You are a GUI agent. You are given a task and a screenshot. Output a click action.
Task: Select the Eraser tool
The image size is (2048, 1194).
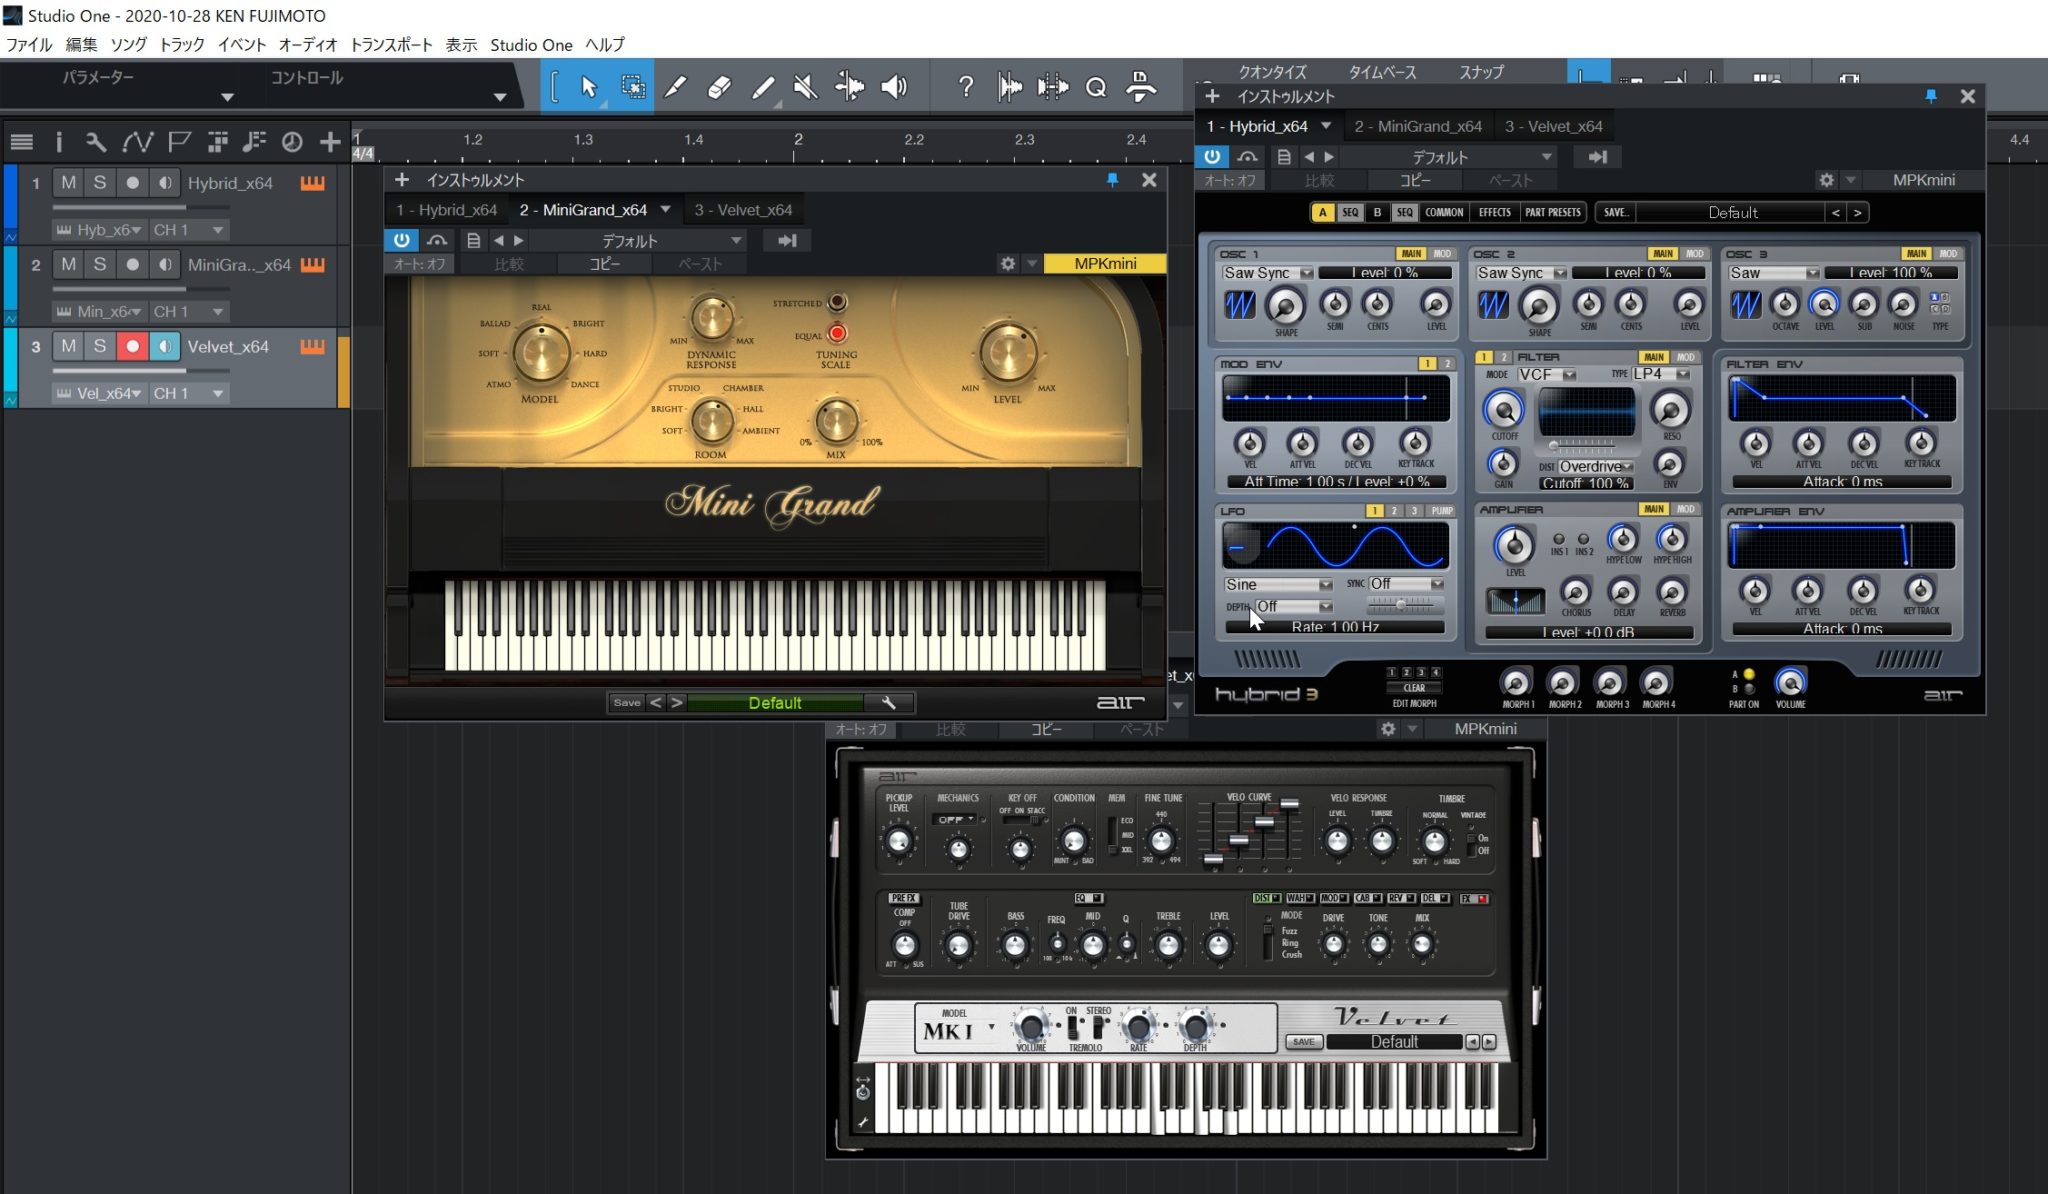coord(720,87)
